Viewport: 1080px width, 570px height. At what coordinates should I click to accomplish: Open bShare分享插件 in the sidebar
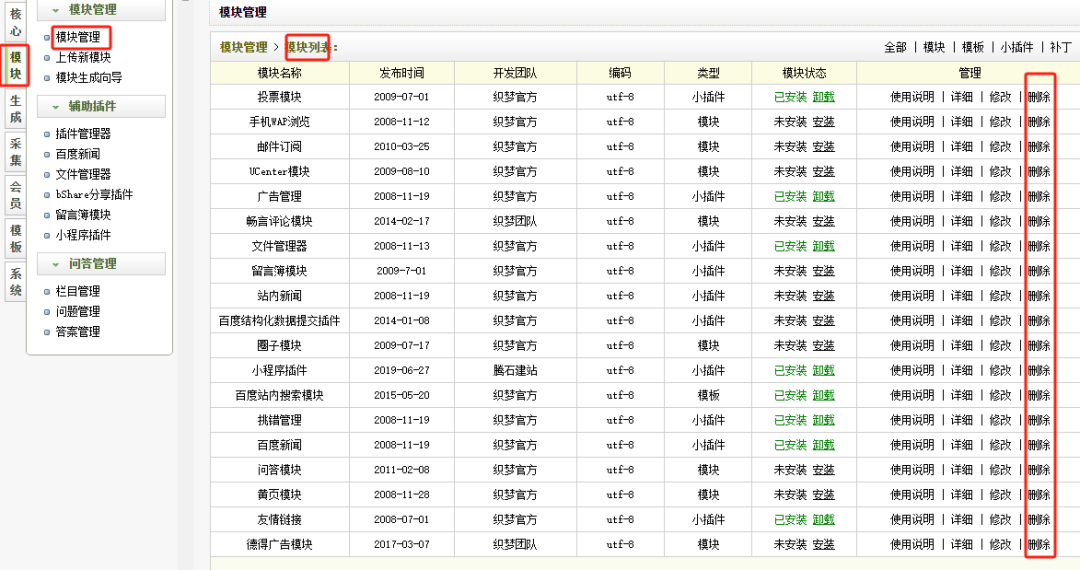pos(94,195)
